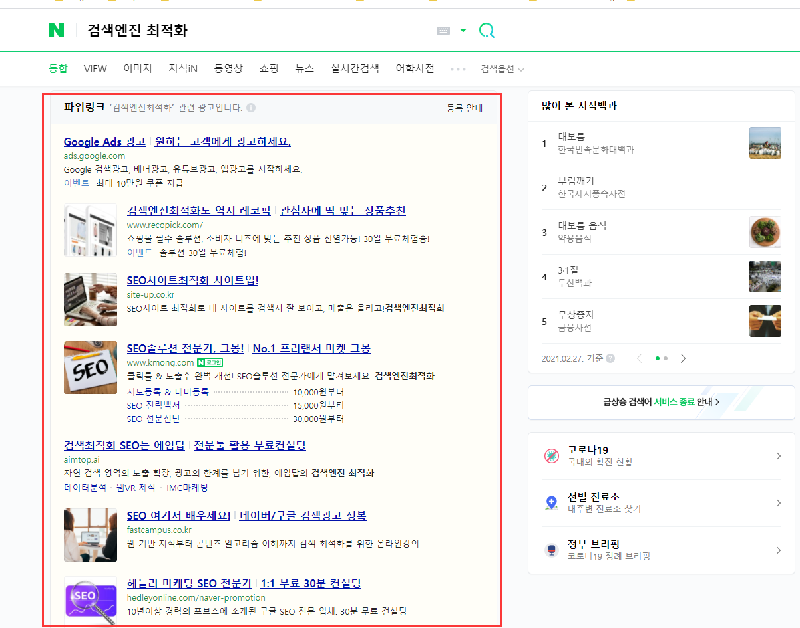Open the on-screen keyboard icon in search bar
The image size is (800, 628).
(x=444, y=31)
